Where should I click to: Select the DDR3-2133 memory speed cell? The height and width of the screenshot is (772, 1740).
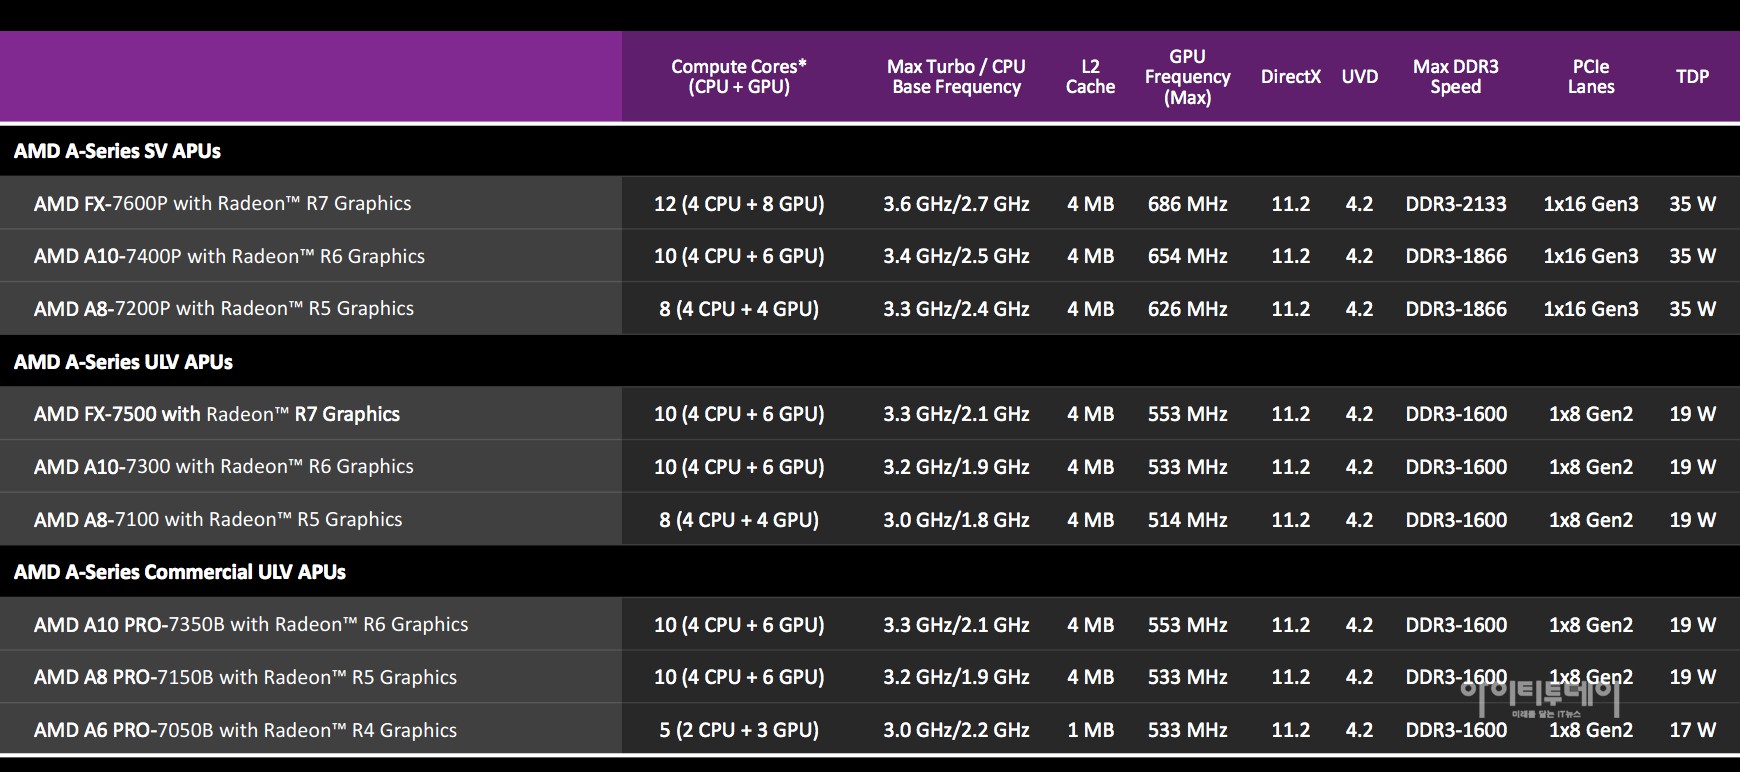[1455, 204]
